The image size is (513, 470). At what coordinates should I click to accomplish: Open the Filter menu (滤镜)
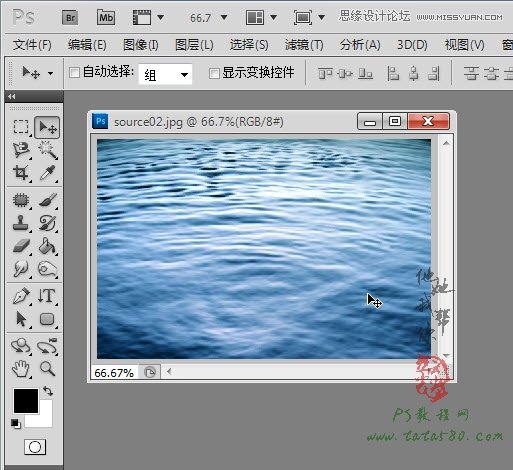point(304,45)
